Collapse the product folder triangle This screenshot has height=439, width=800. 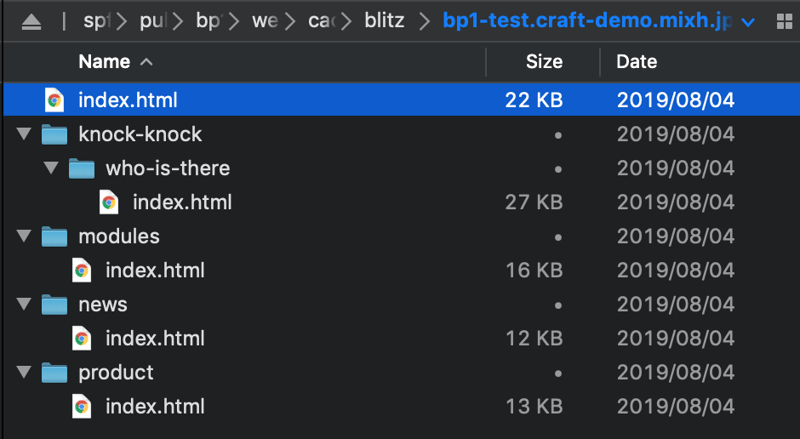point(23,372)
